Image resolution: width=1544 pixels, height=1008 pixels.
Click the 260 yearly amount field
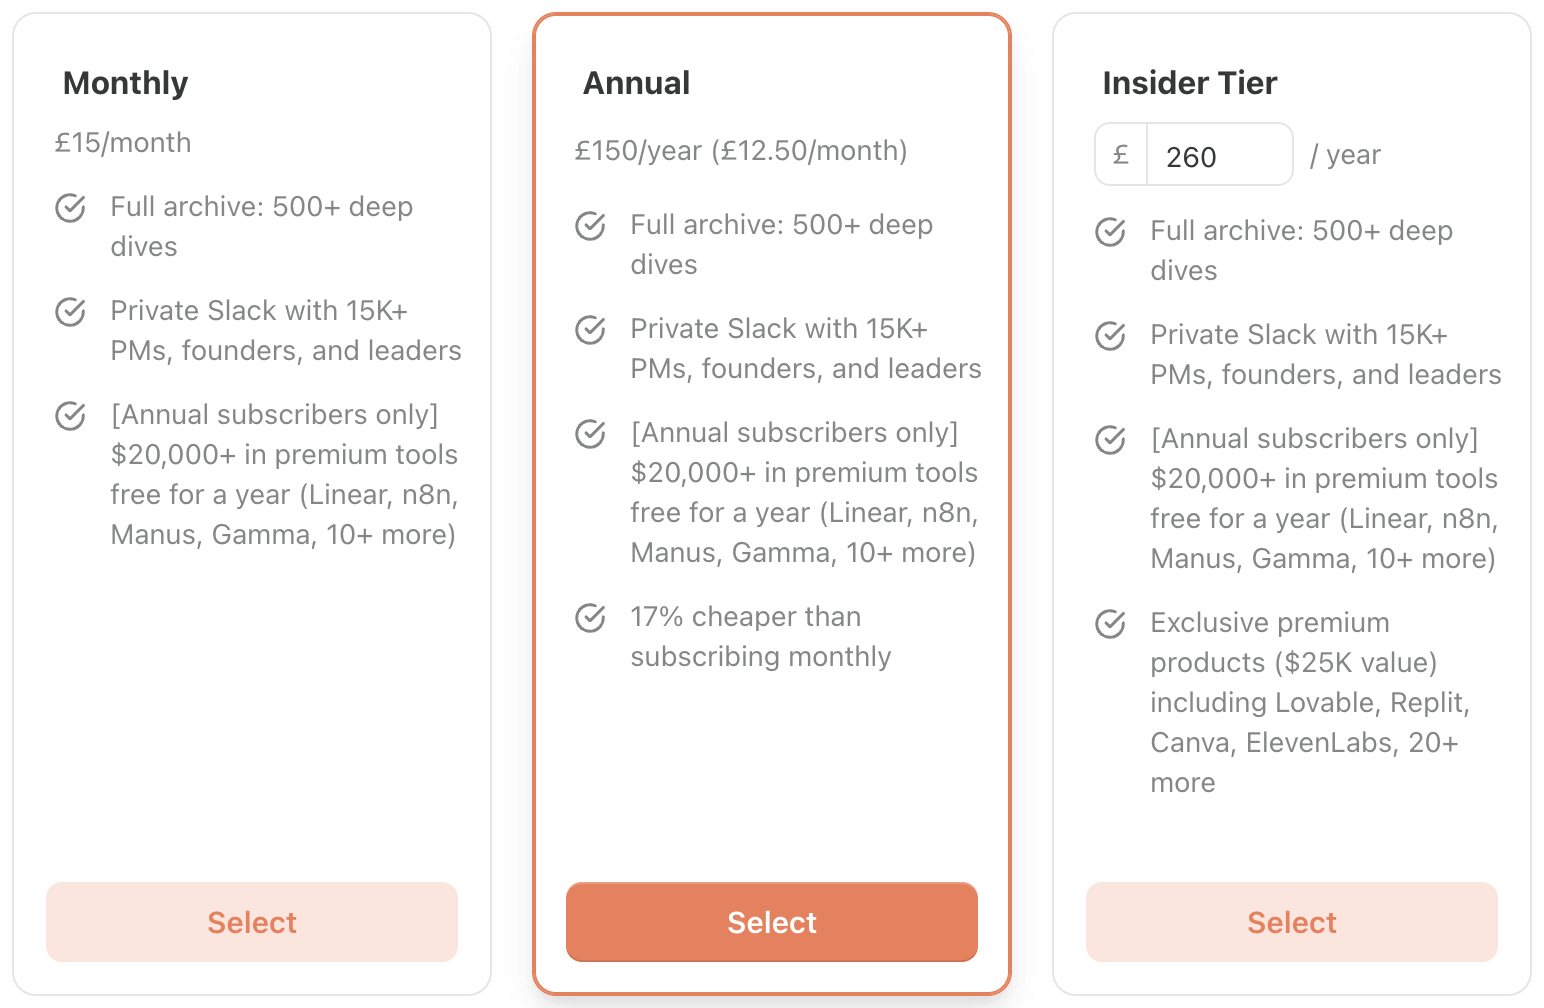(1220, 155)
